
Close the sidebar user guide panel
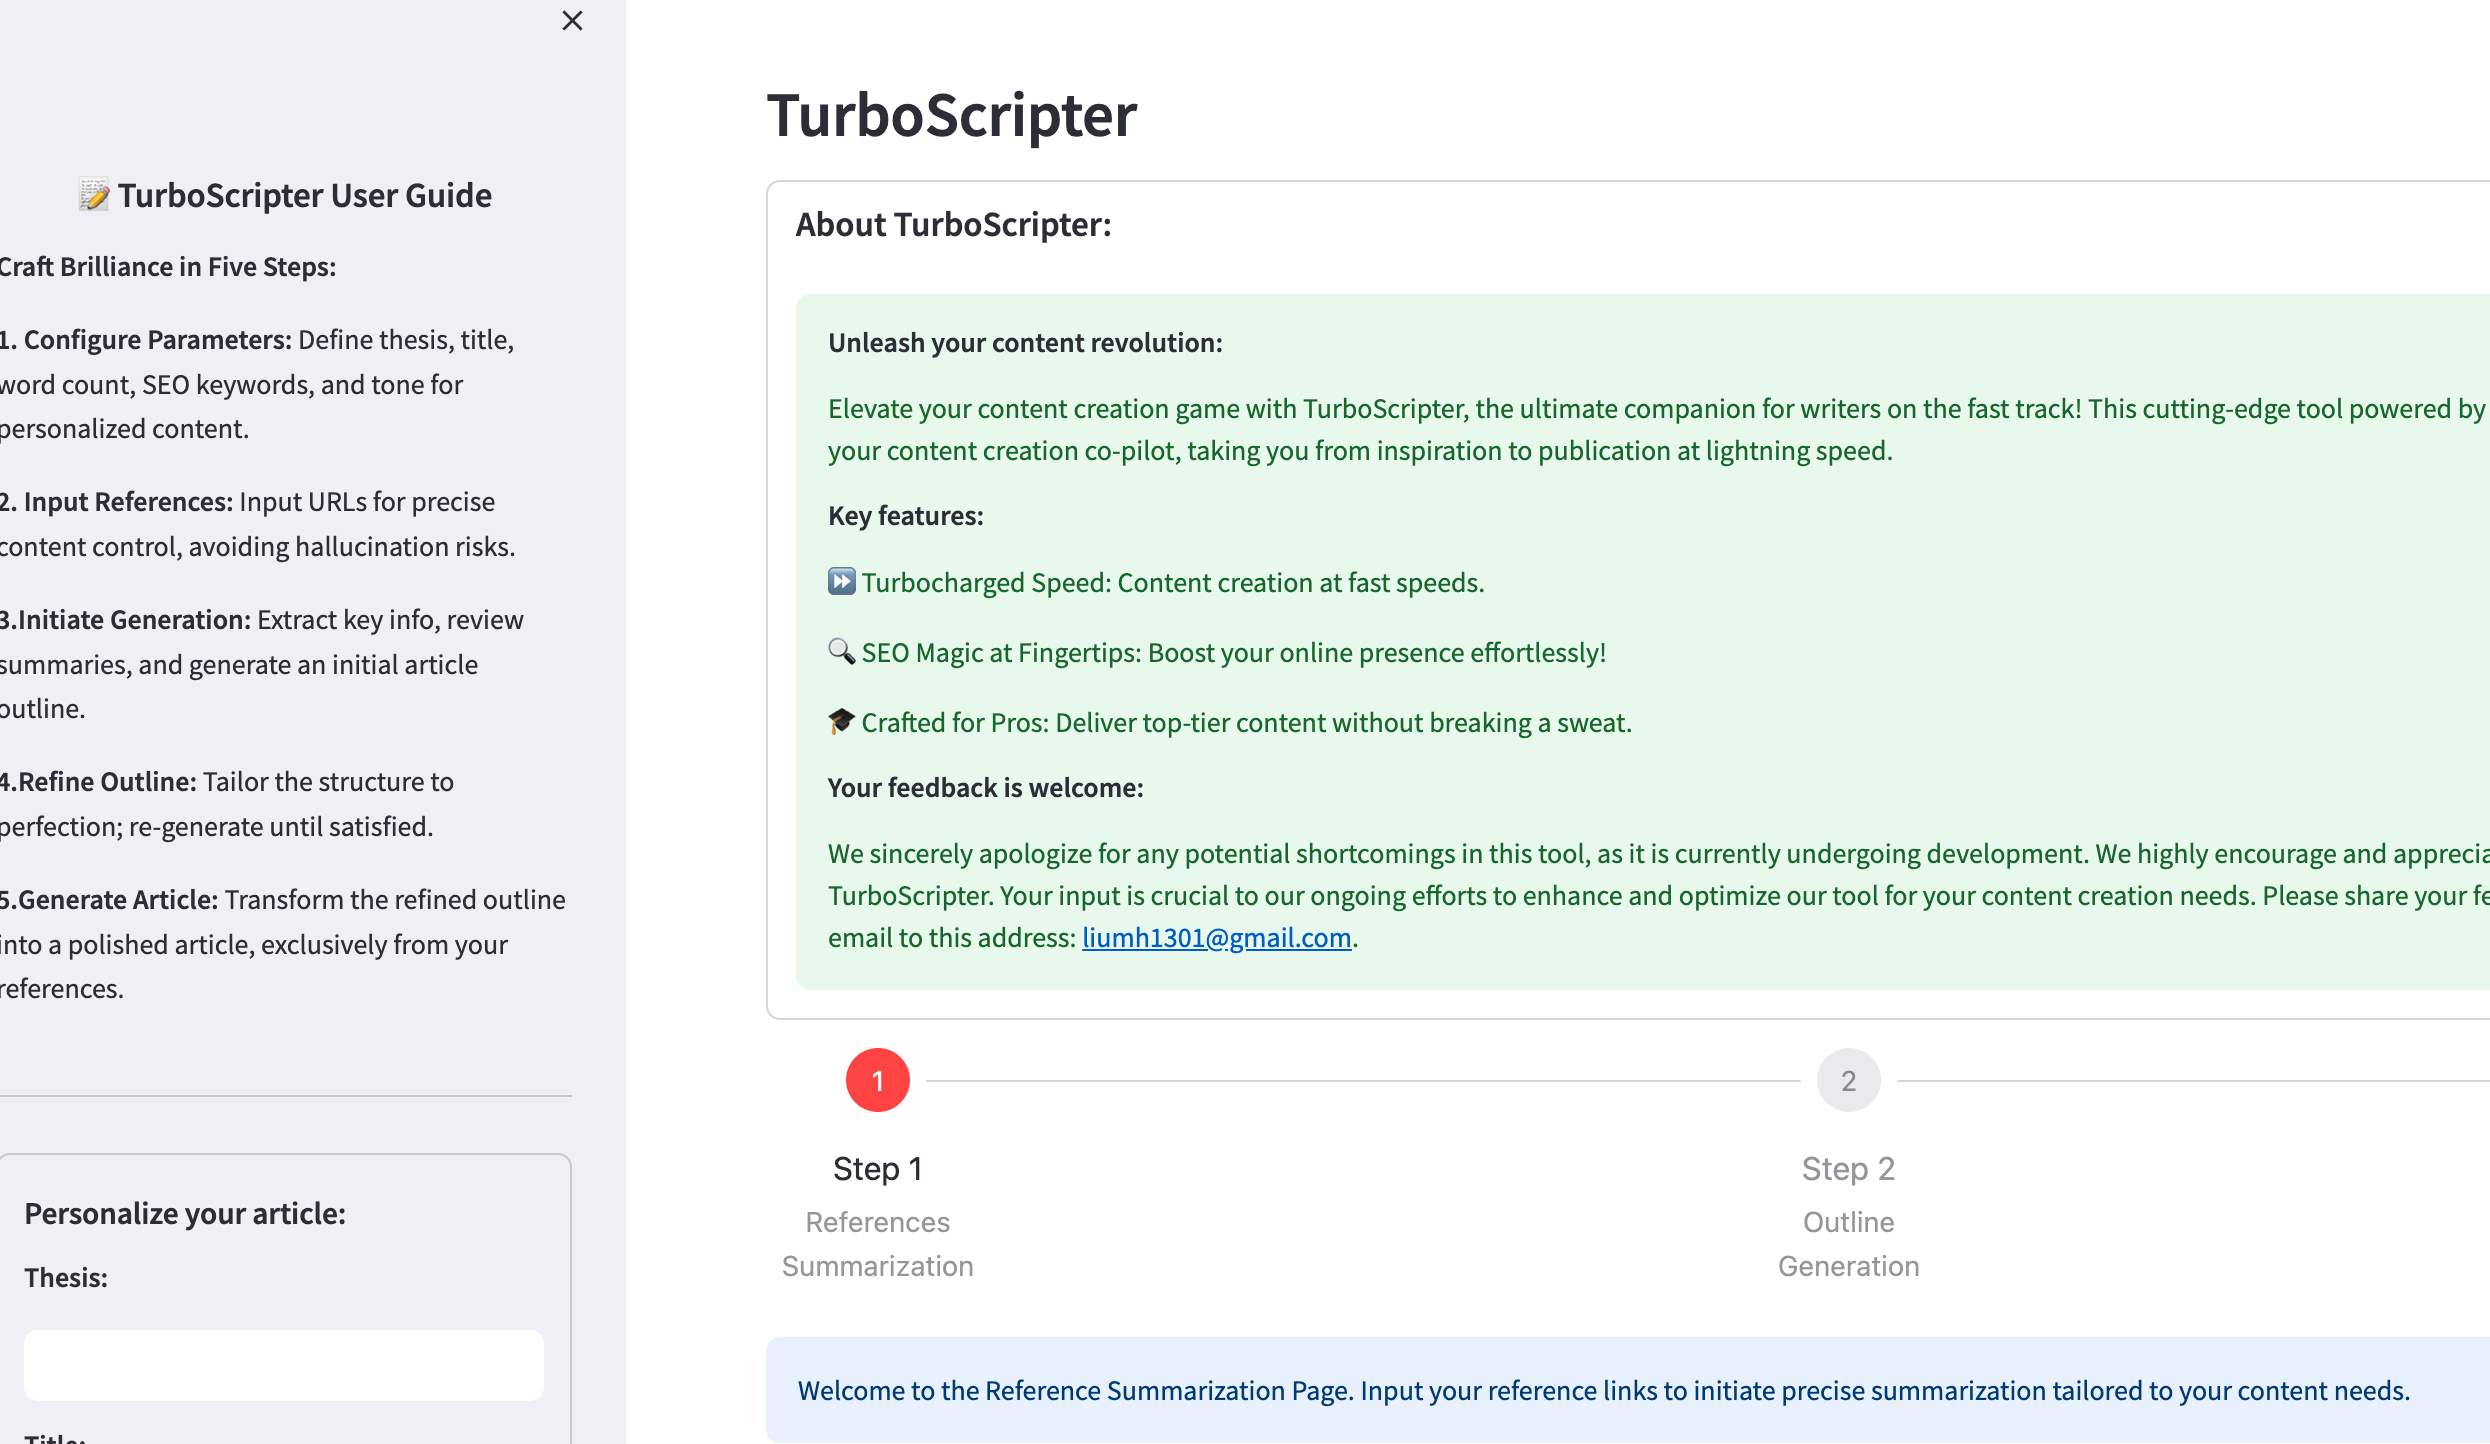[572, 20]
